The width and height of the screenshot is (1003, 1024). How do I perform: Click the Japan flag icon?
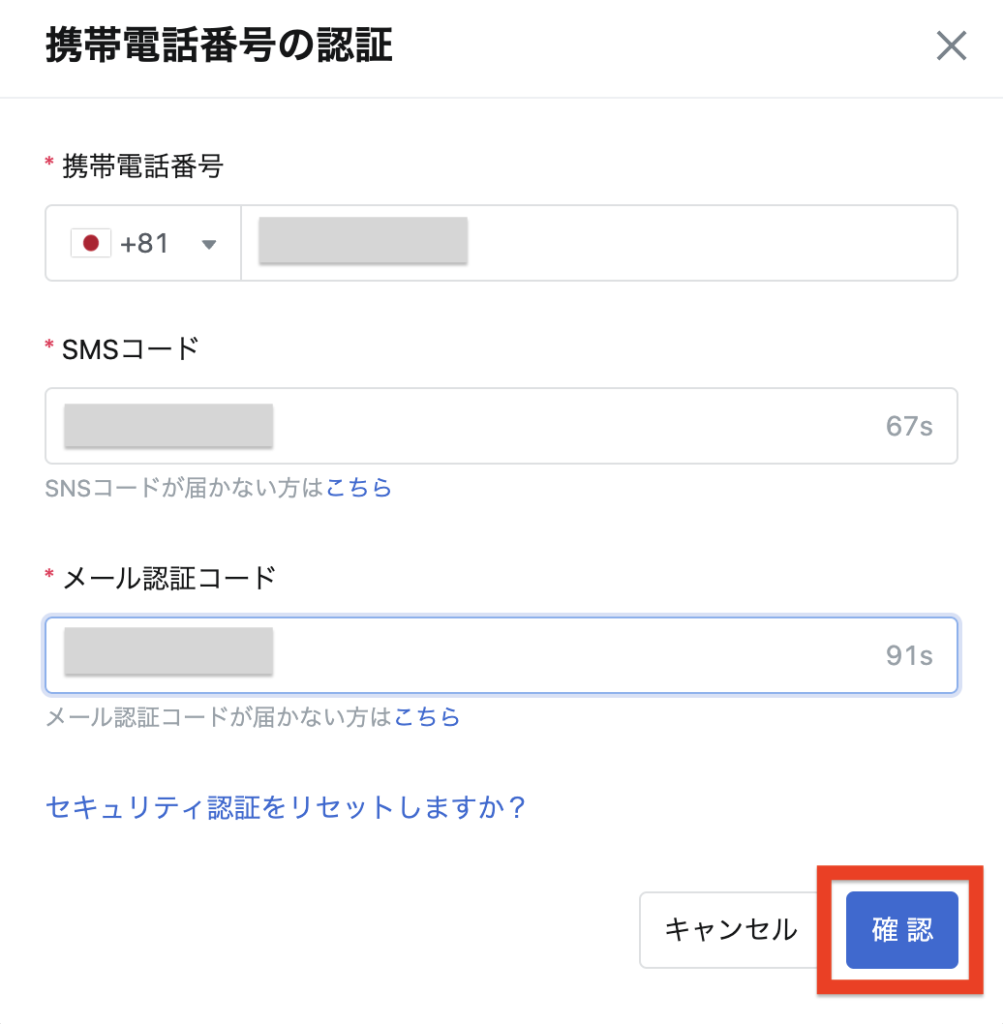tap(91, 244)
